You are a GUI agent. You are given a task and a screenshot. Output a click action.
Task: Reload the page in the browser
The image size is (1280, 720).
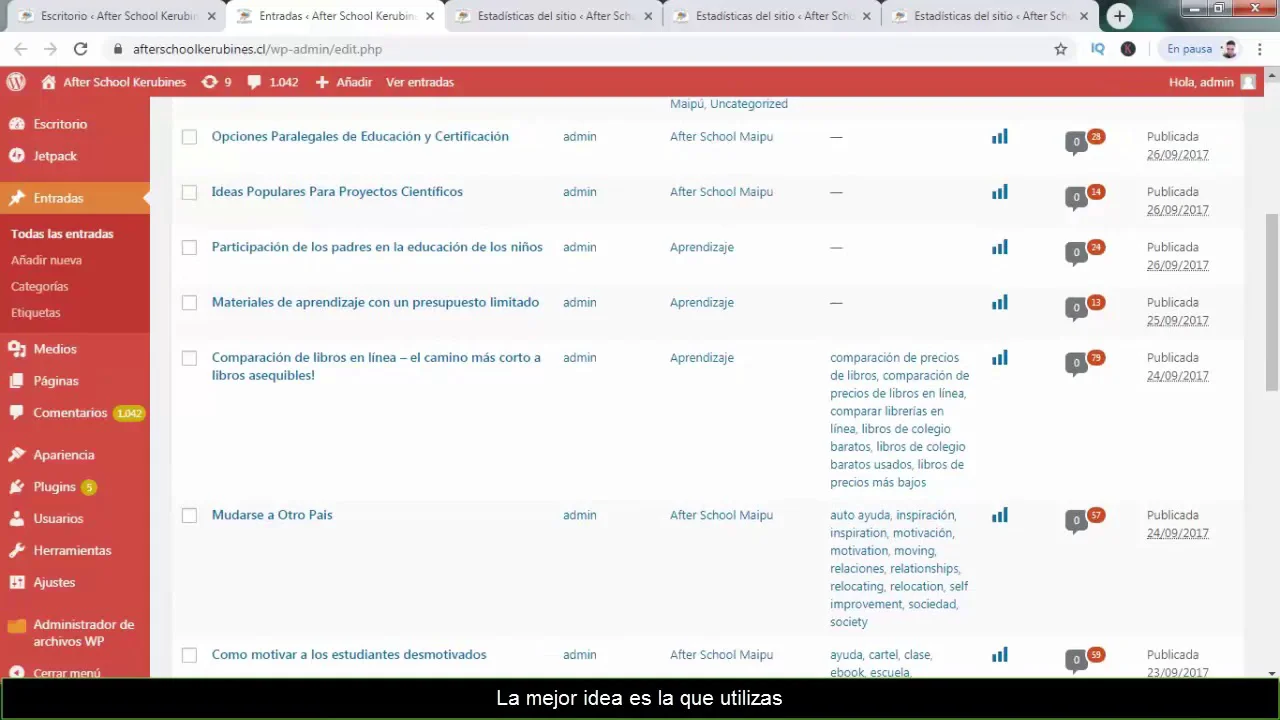[80, 49]
